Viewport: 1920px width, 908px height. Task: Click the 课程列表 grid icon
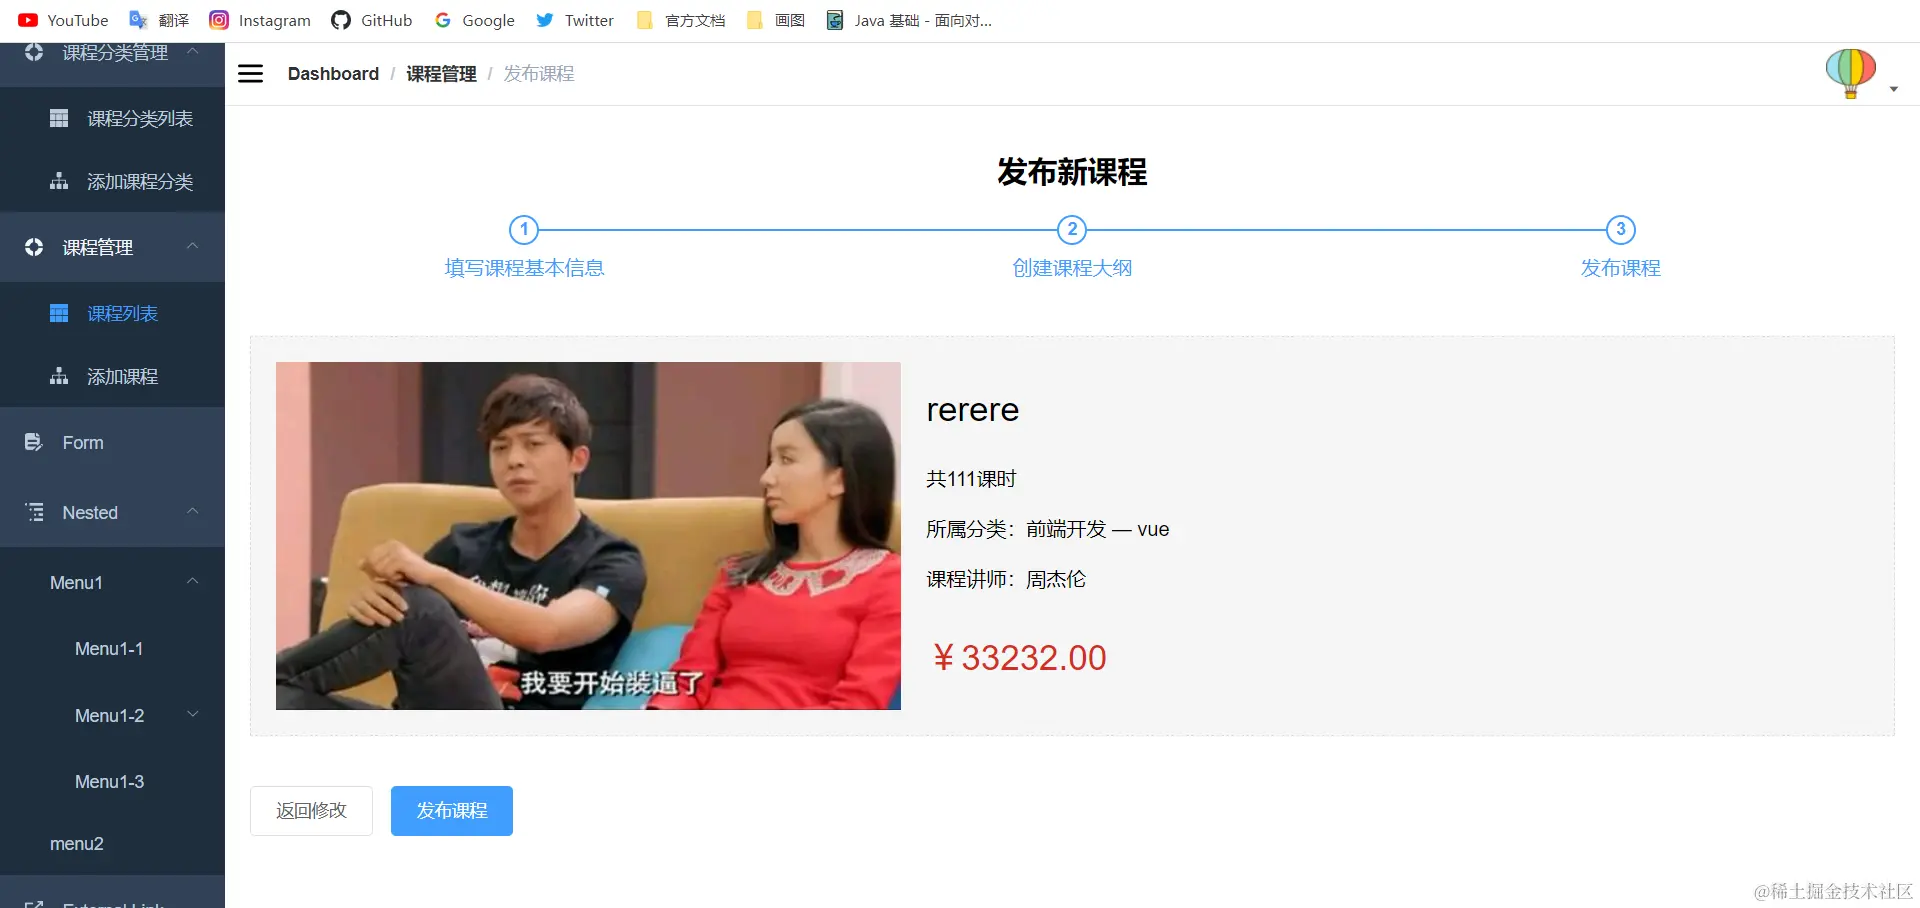[x=59, y=313]
